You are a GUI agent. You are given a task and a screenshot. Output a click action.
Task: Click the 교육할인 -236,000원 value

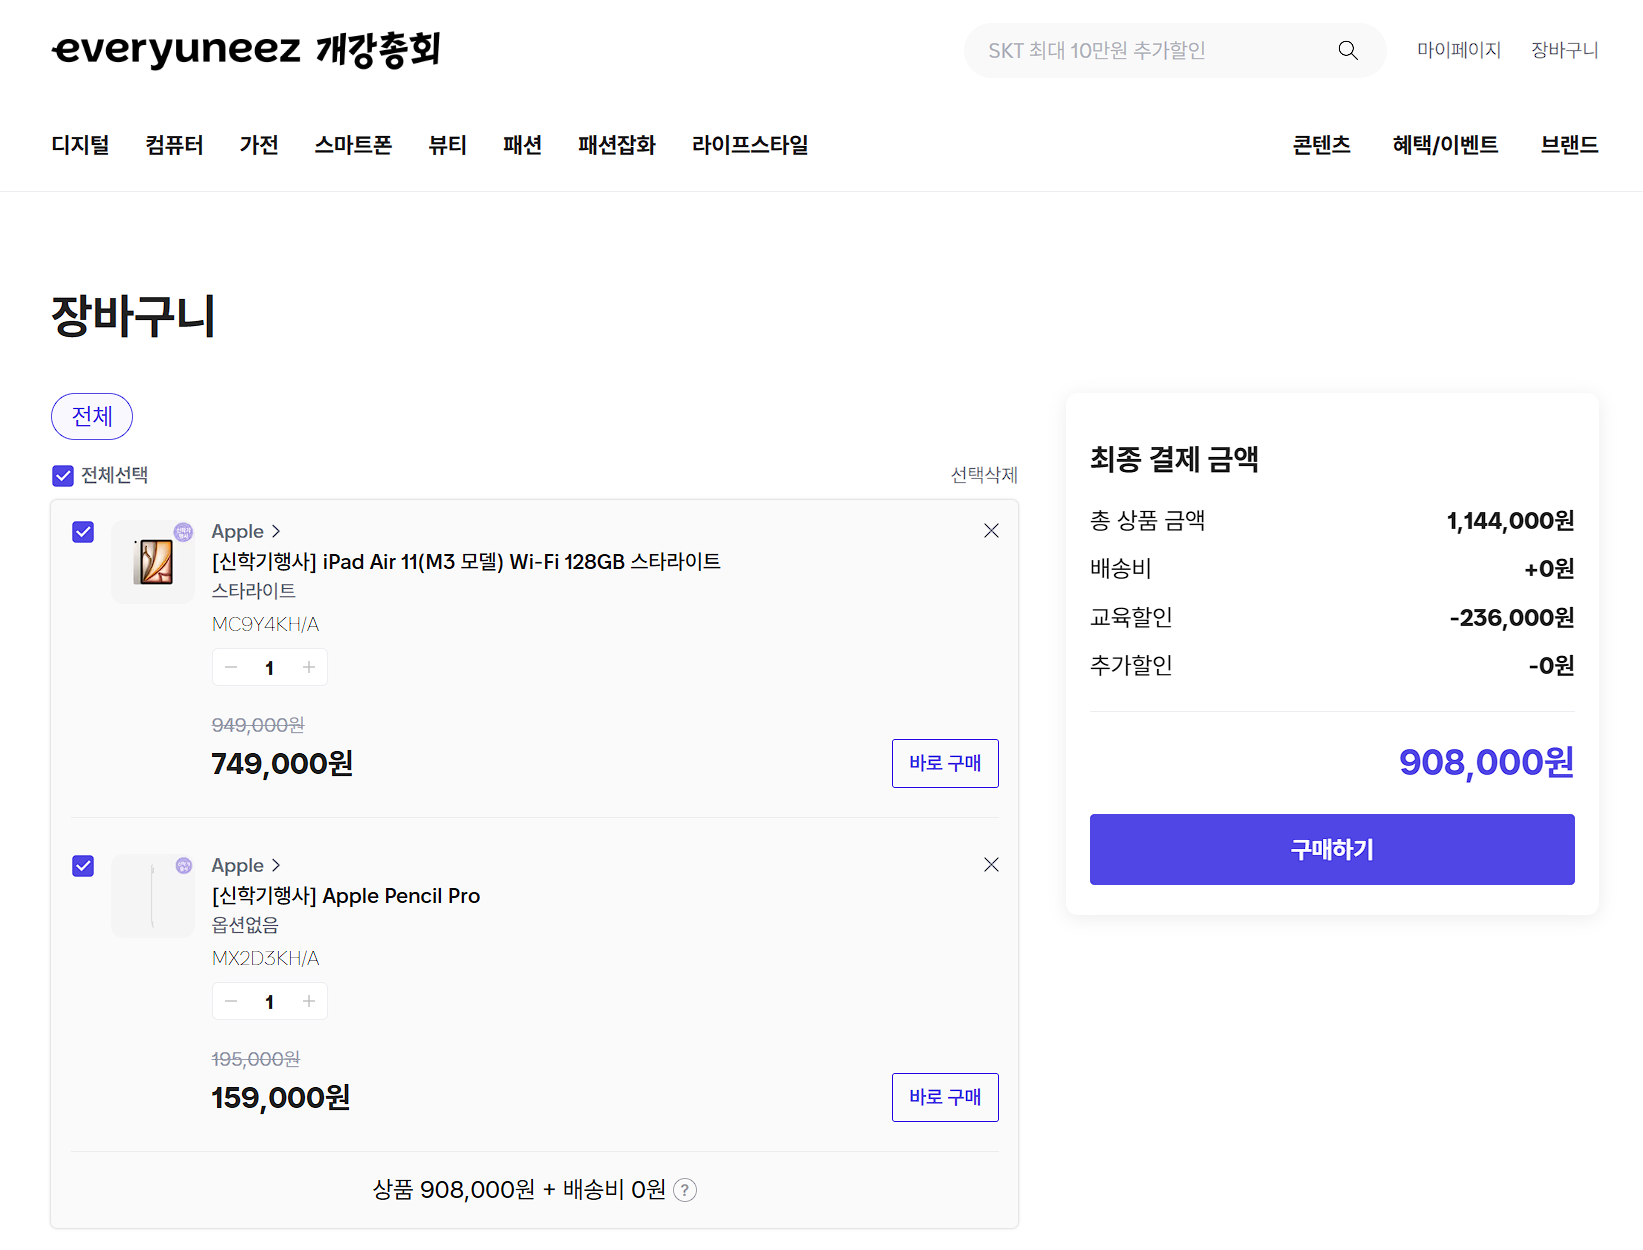pyautogui.click(x=1512, y=618)
